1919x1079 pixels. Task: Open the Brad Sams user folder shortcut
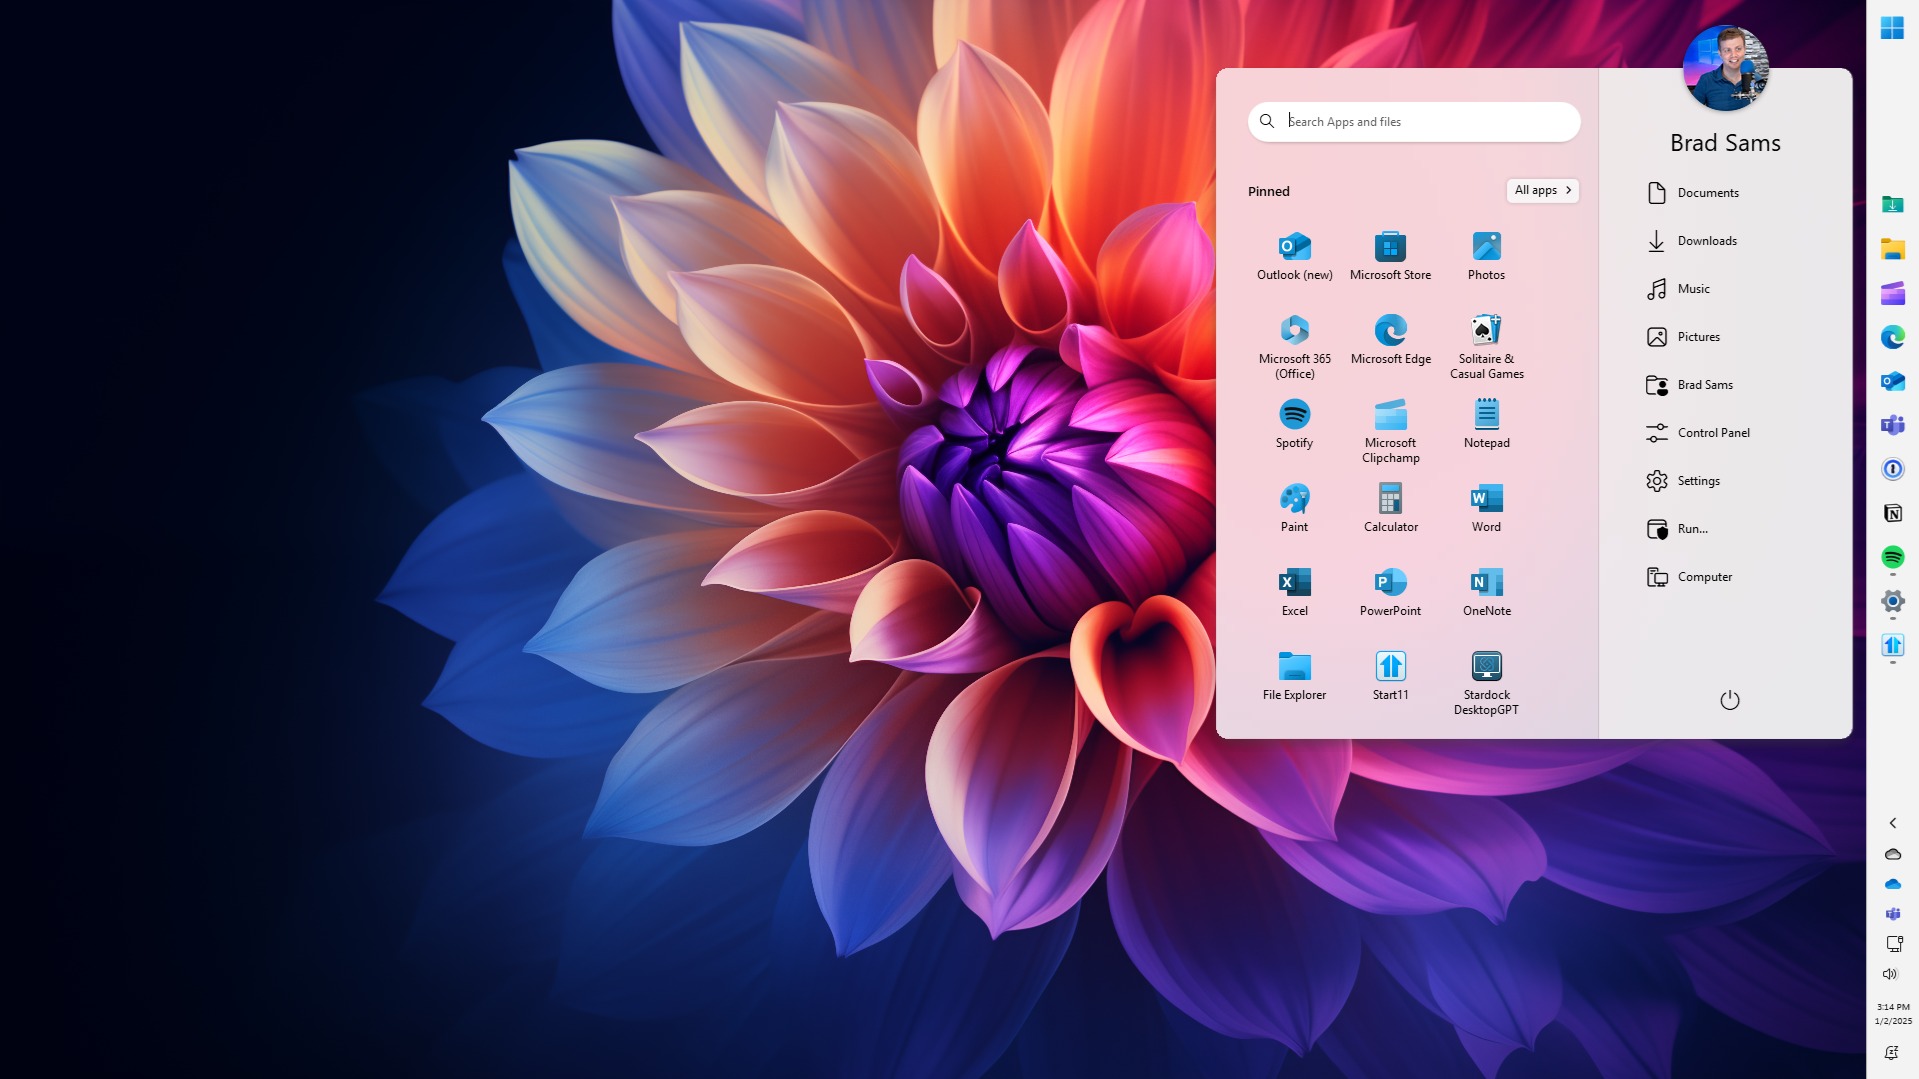1689,385
